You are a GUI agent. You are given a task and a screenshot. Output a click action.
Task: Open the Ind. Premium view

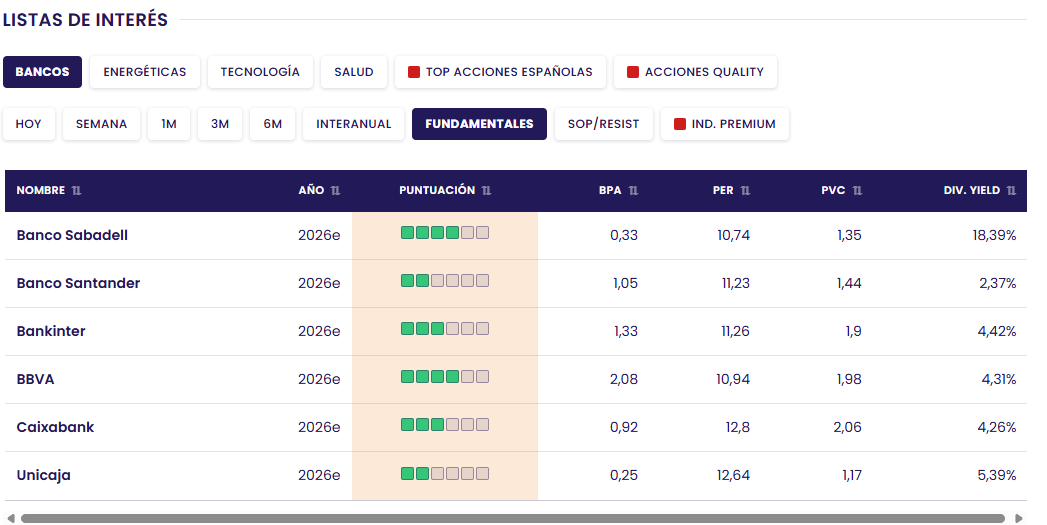(724, 124)
